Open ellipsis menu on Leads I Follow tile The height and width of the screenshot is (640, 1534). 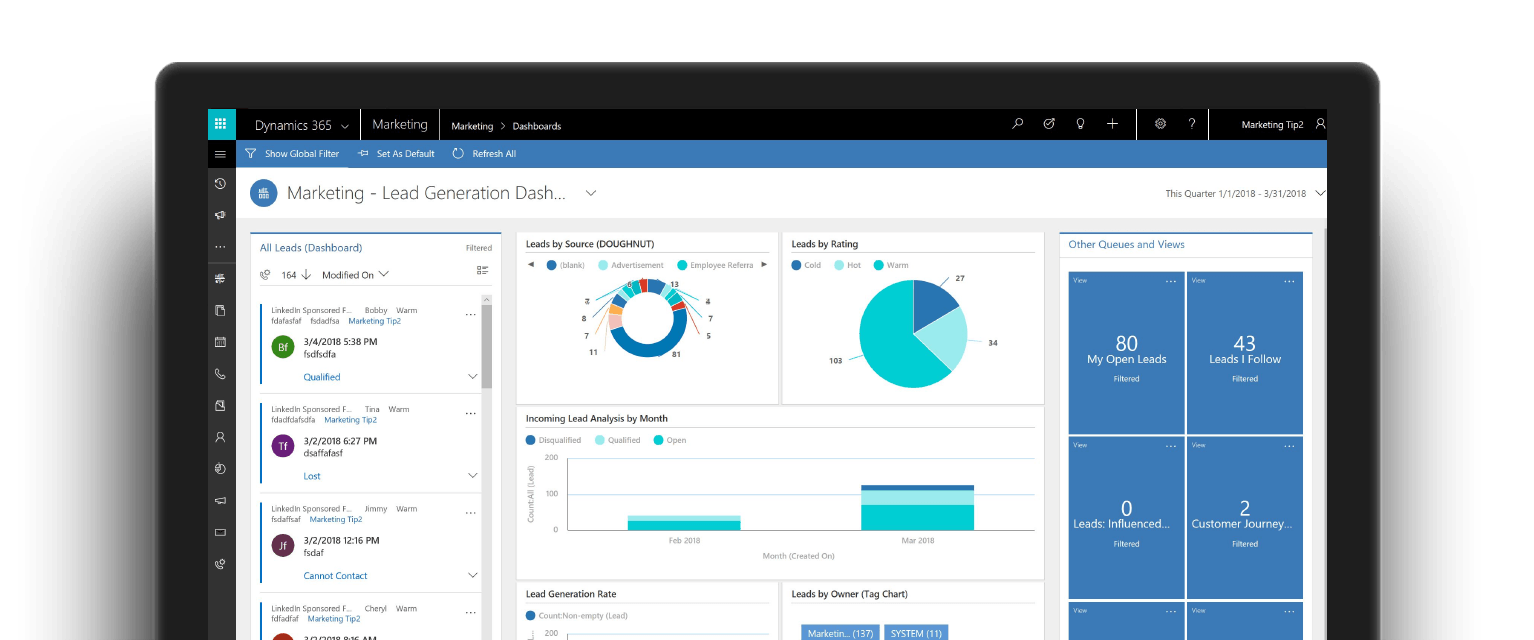(1289, 281)
